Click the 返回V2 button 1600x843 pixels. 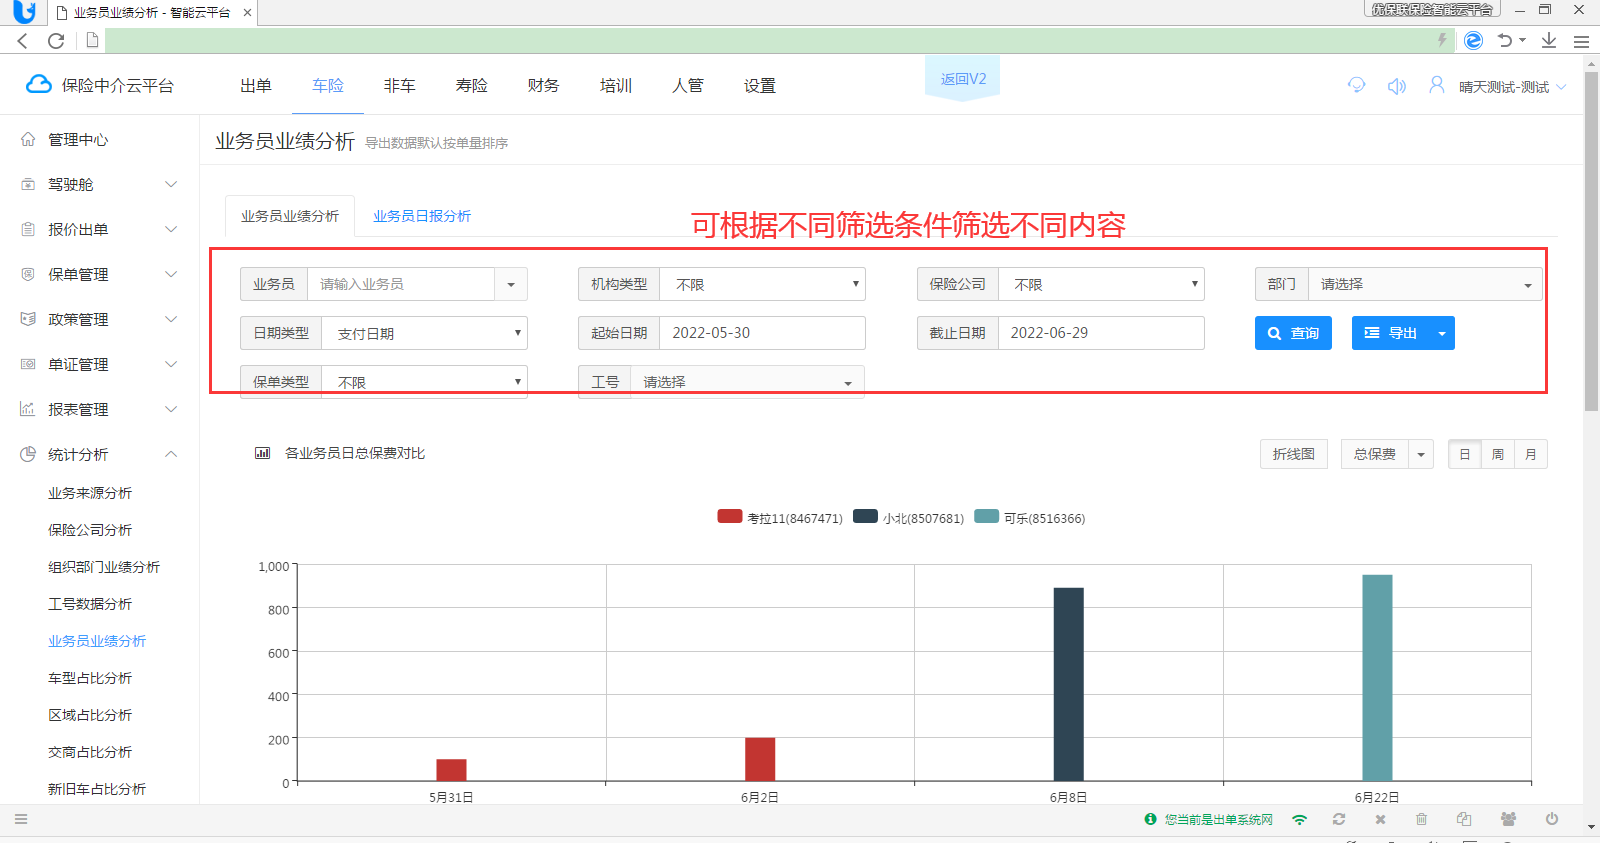(963, 78)
